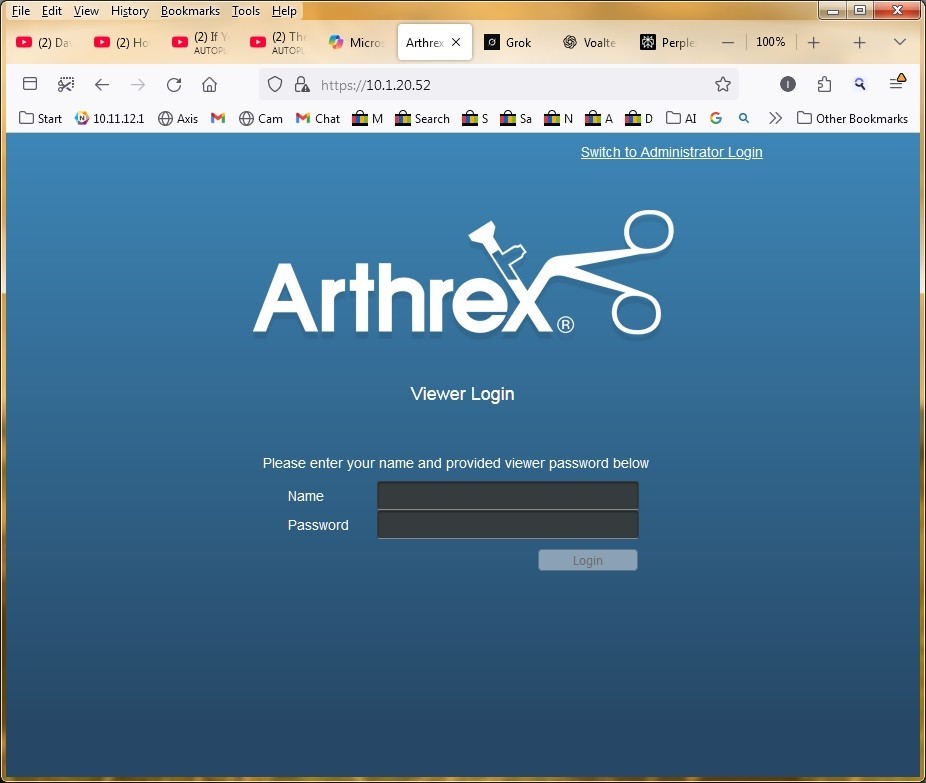This screenshot has width=926, height=783.
Task: Go to the home page
Action: pos(210,84)
